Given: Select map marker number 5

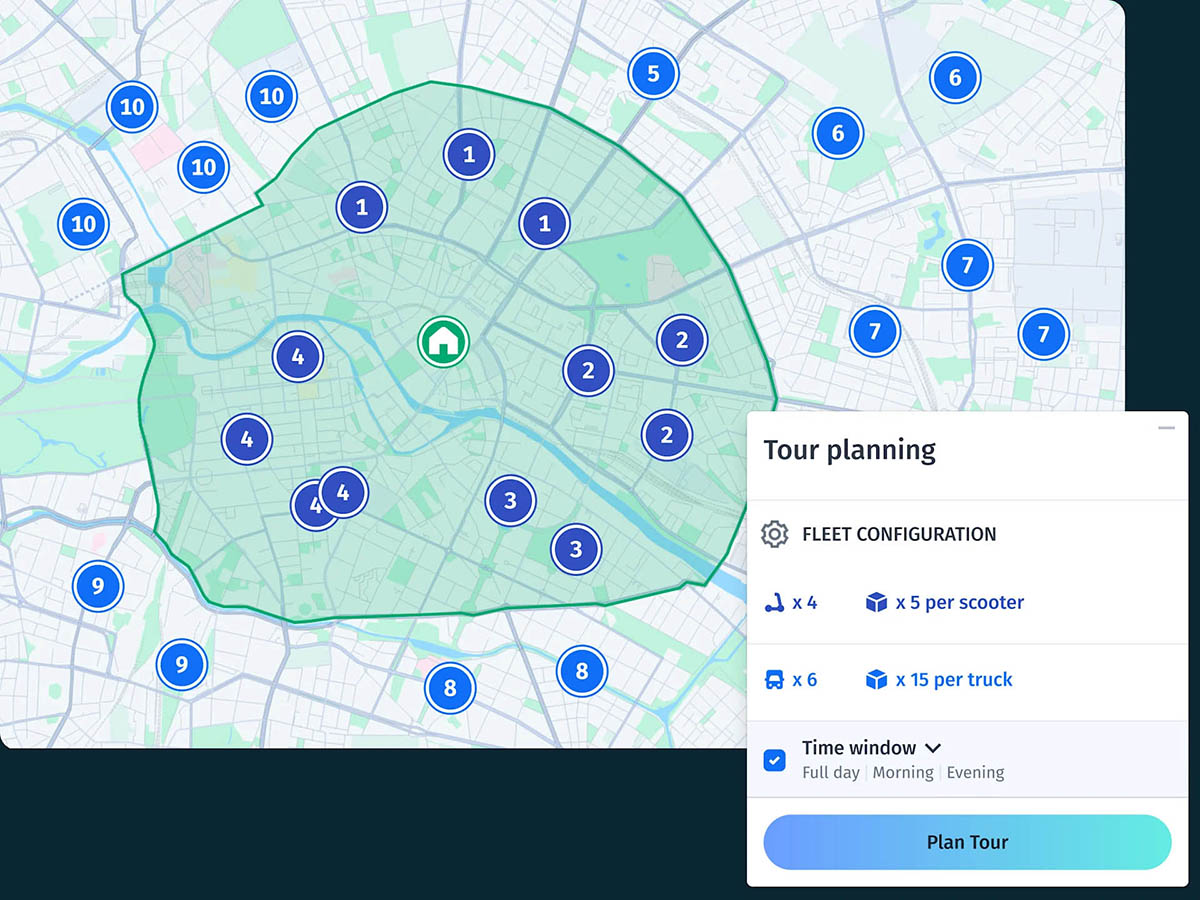Looking at the screenshot, I should pyautogui.click(x=653, y=74).
